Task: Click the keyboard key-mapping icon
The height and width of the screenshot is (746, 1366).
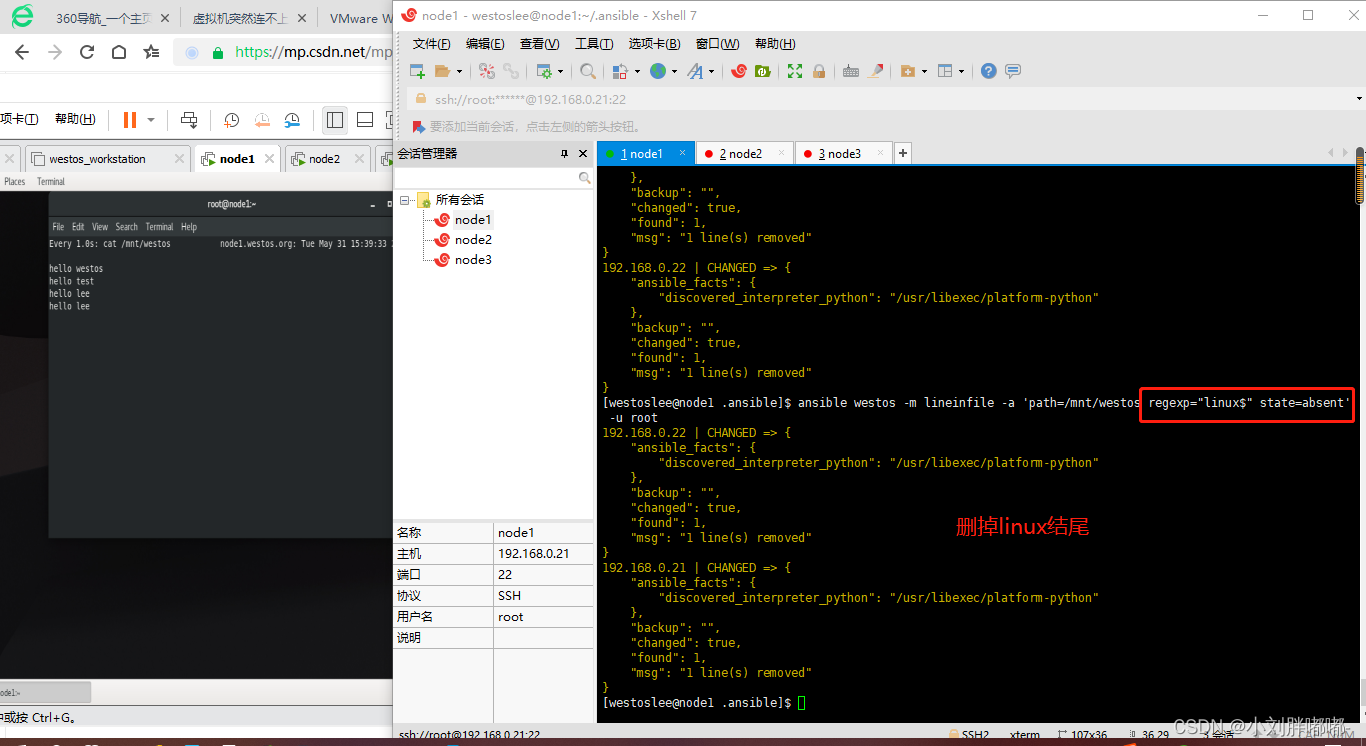Action: (851, 71)
